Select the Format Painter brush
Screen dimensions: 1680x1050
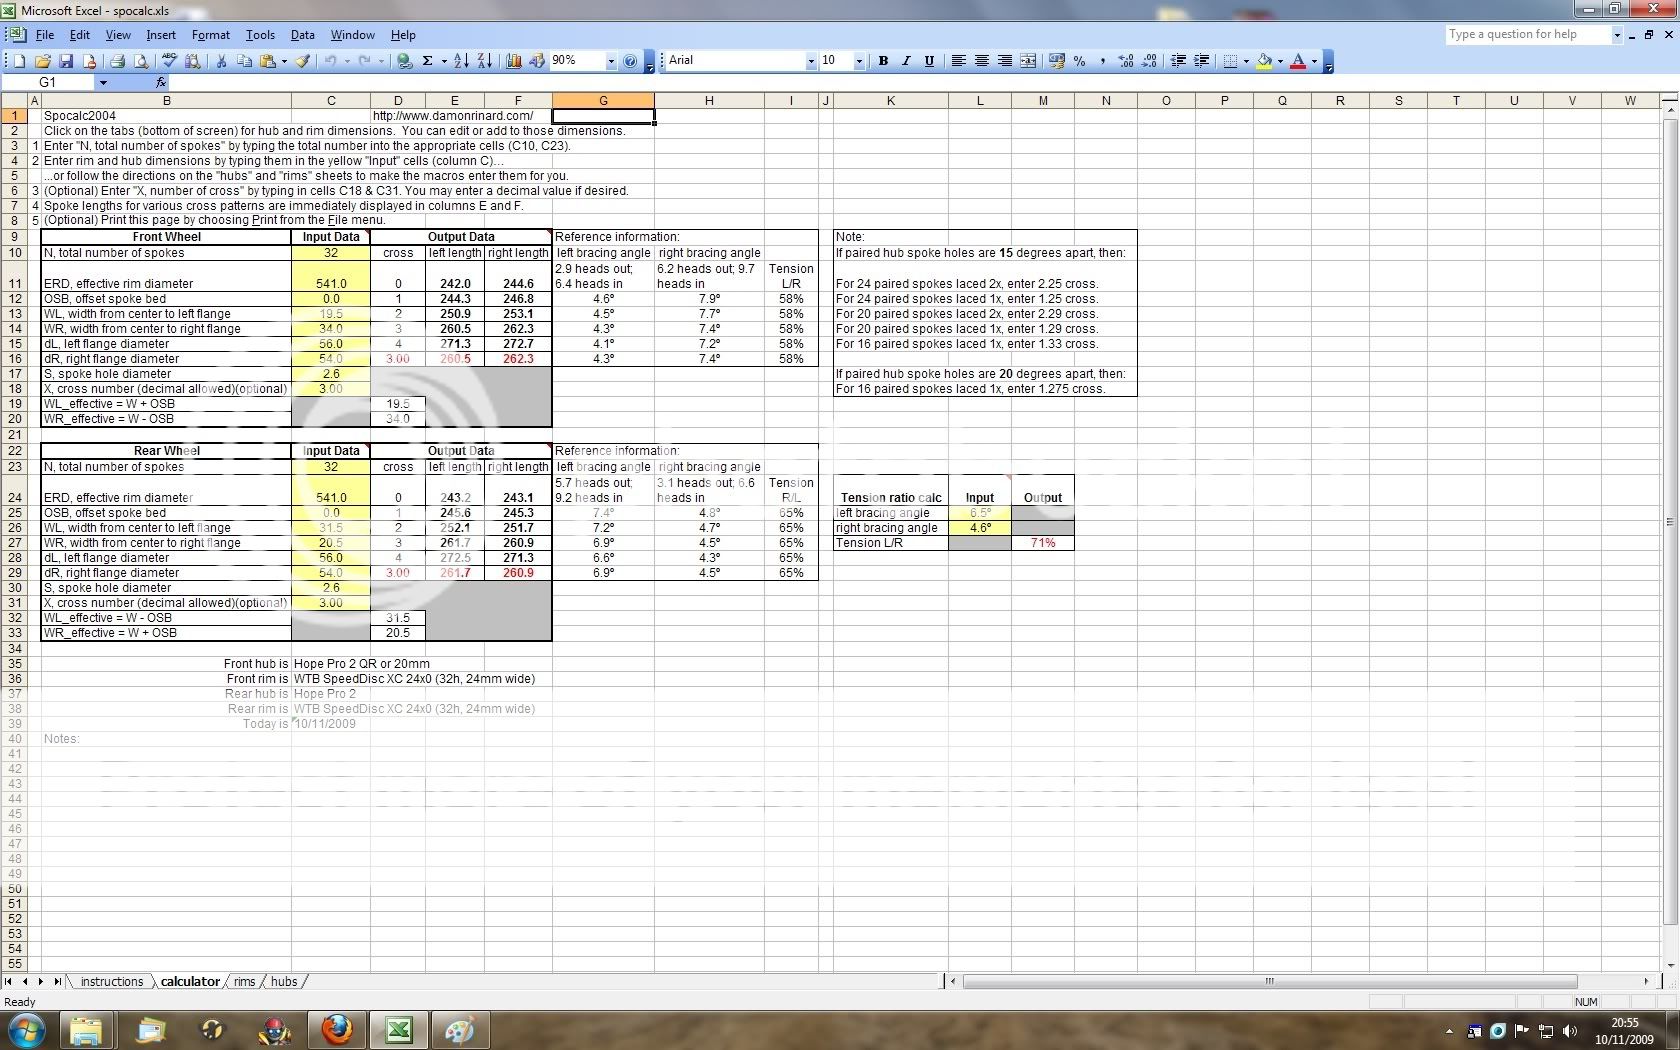point(303,61)
